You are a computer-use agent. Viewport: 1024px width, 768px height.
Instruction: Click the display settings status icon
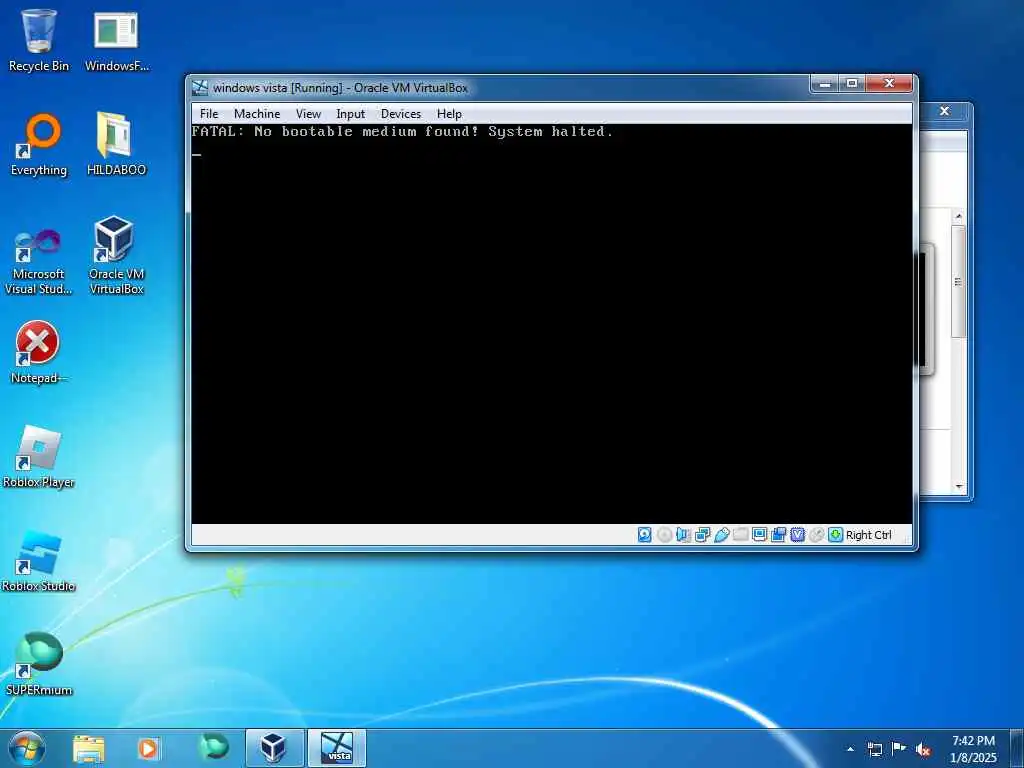760,535
